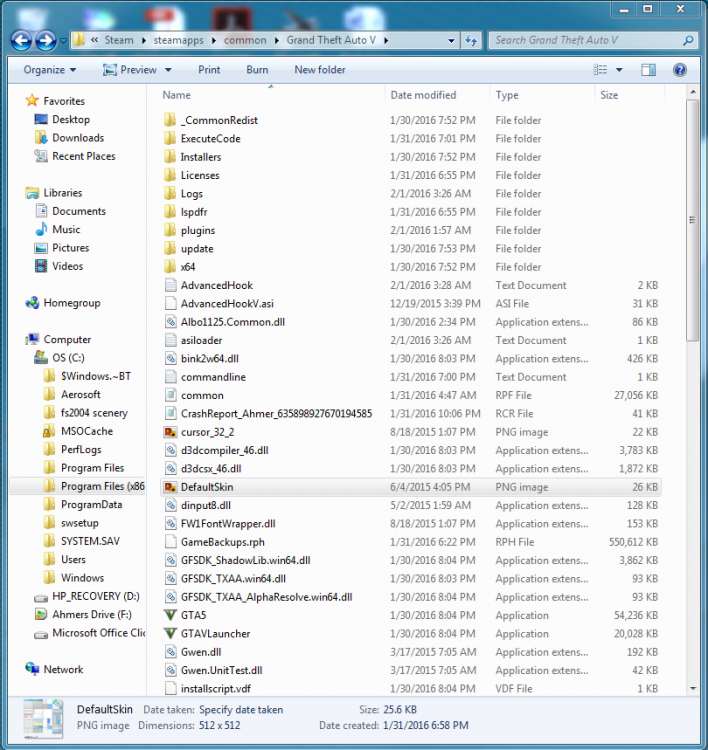Image resolution: width=708 pixels, height=750 pixels.
Task: Click the DefaultSkin PNG file icon
Action: [x=170, y=487]
